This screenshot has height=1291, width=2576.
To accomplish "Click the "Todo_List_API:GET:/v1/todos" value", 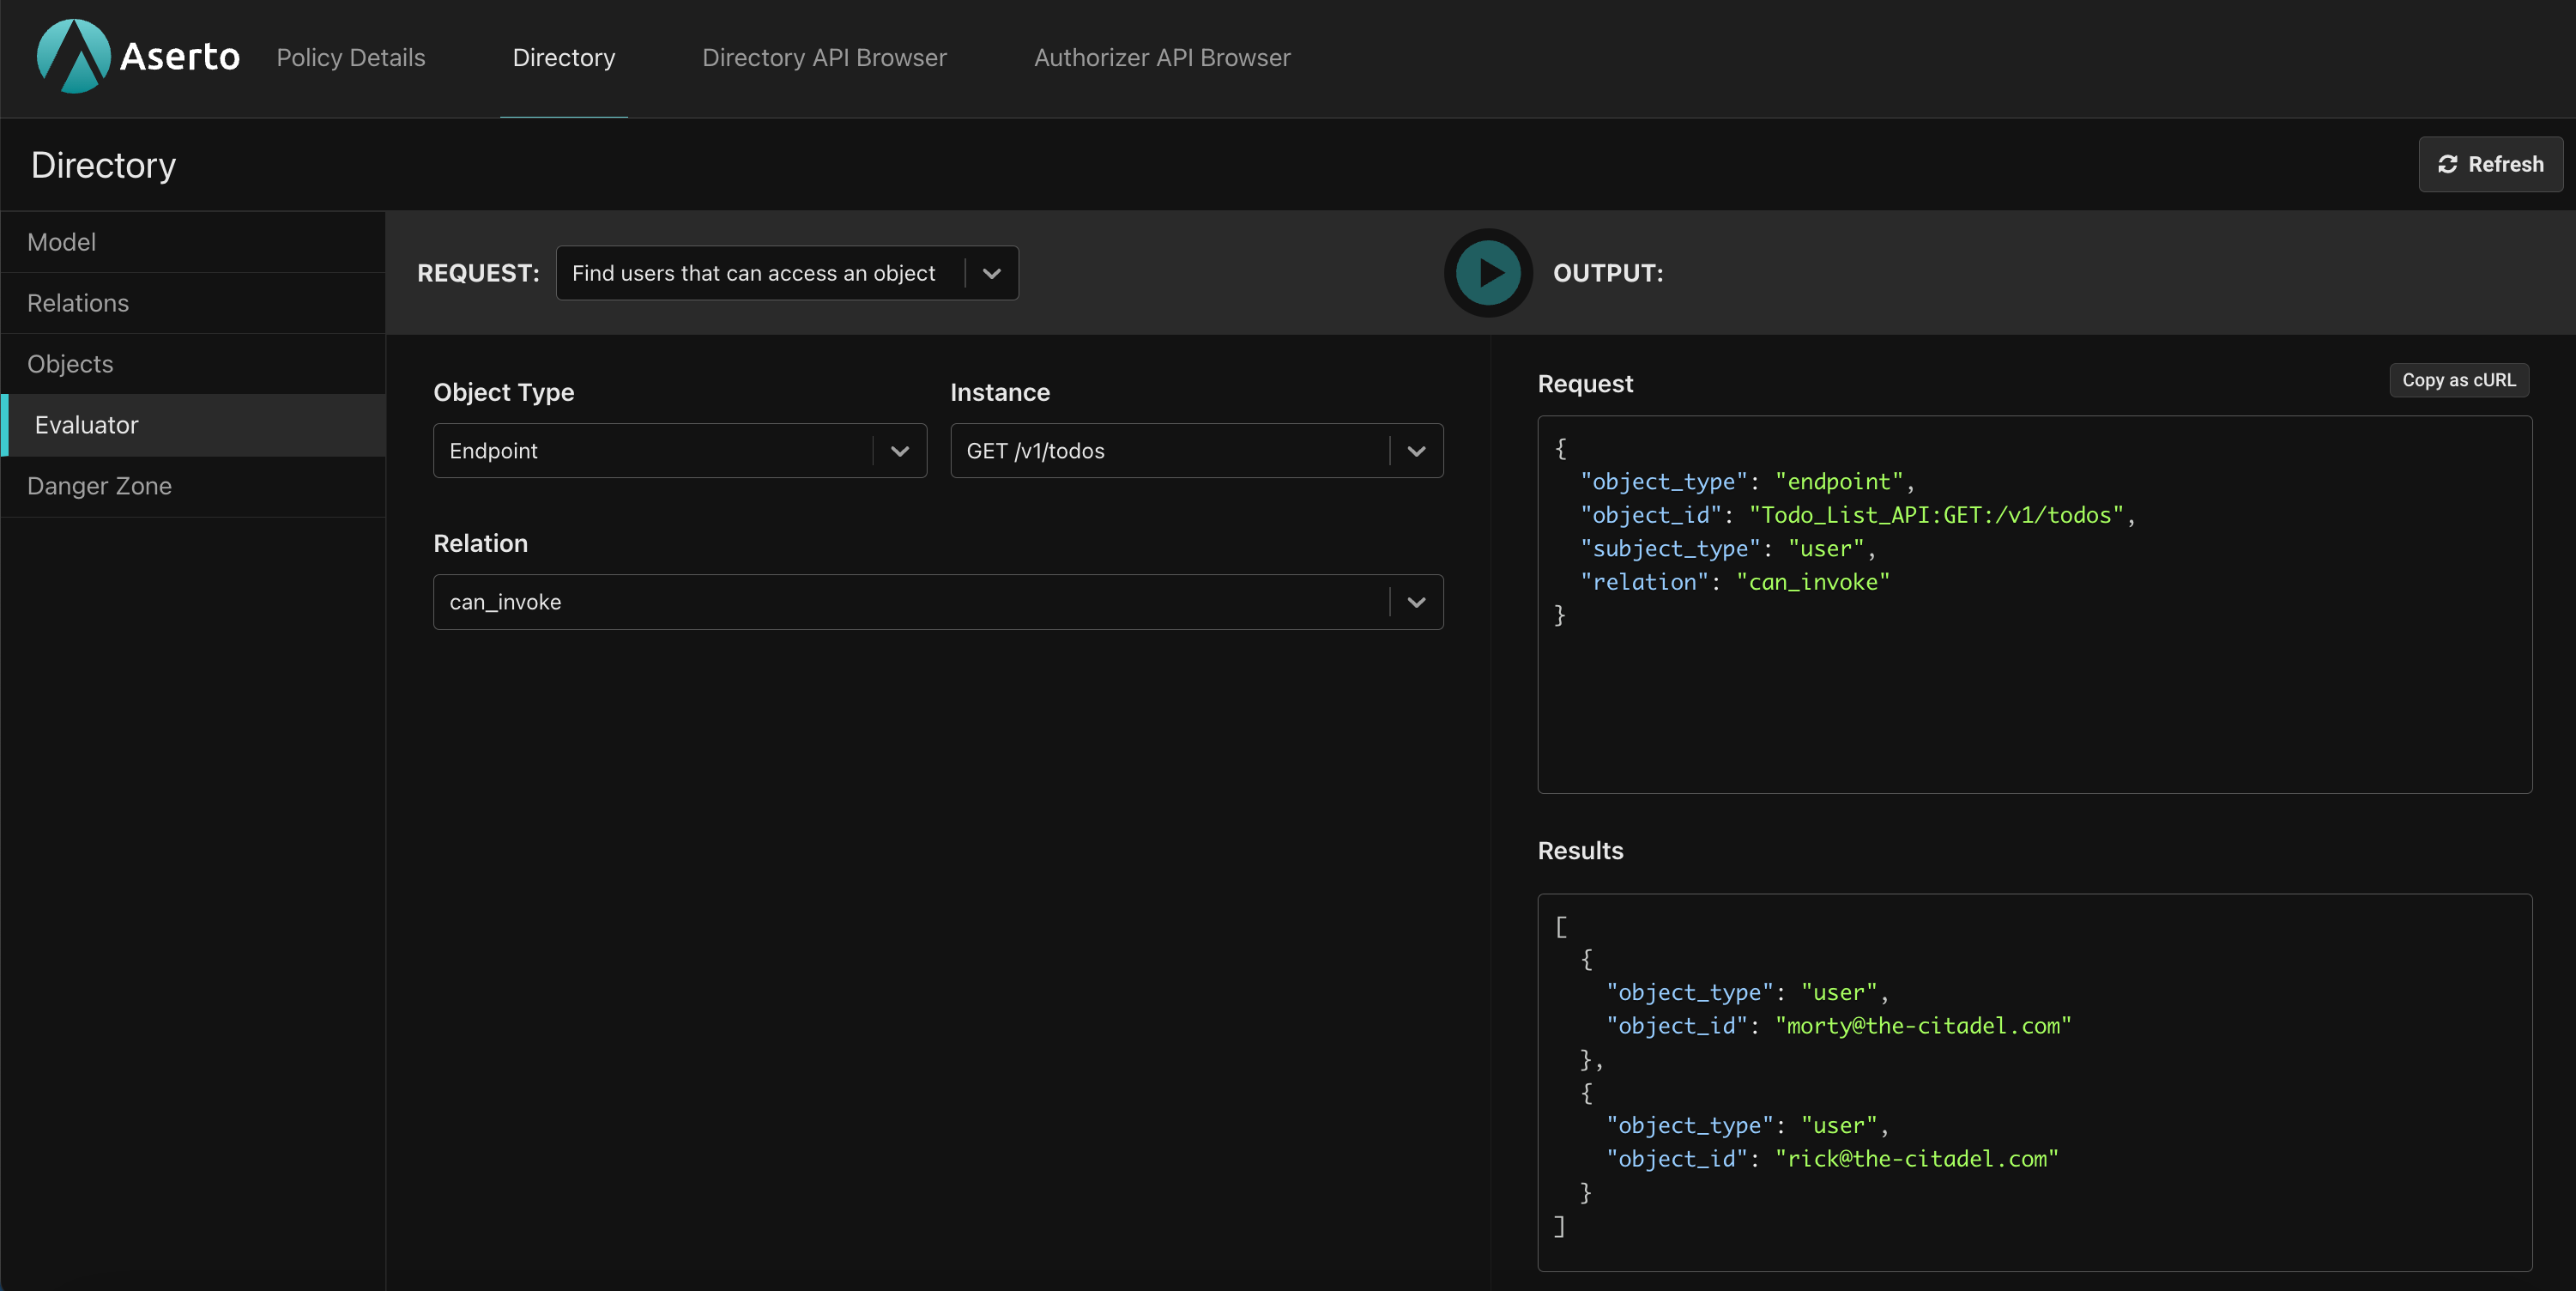I will pyautogui.click(x=1936, y=515).
